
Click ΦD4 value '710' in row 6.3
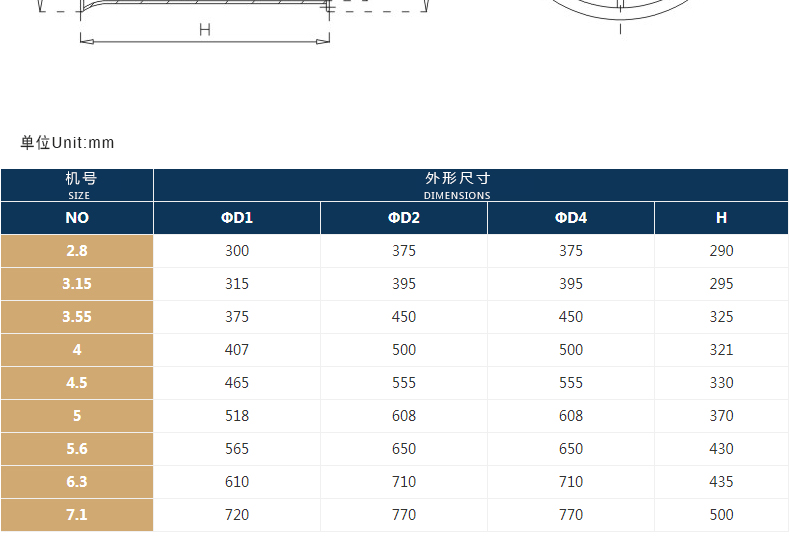pos(571,482)
